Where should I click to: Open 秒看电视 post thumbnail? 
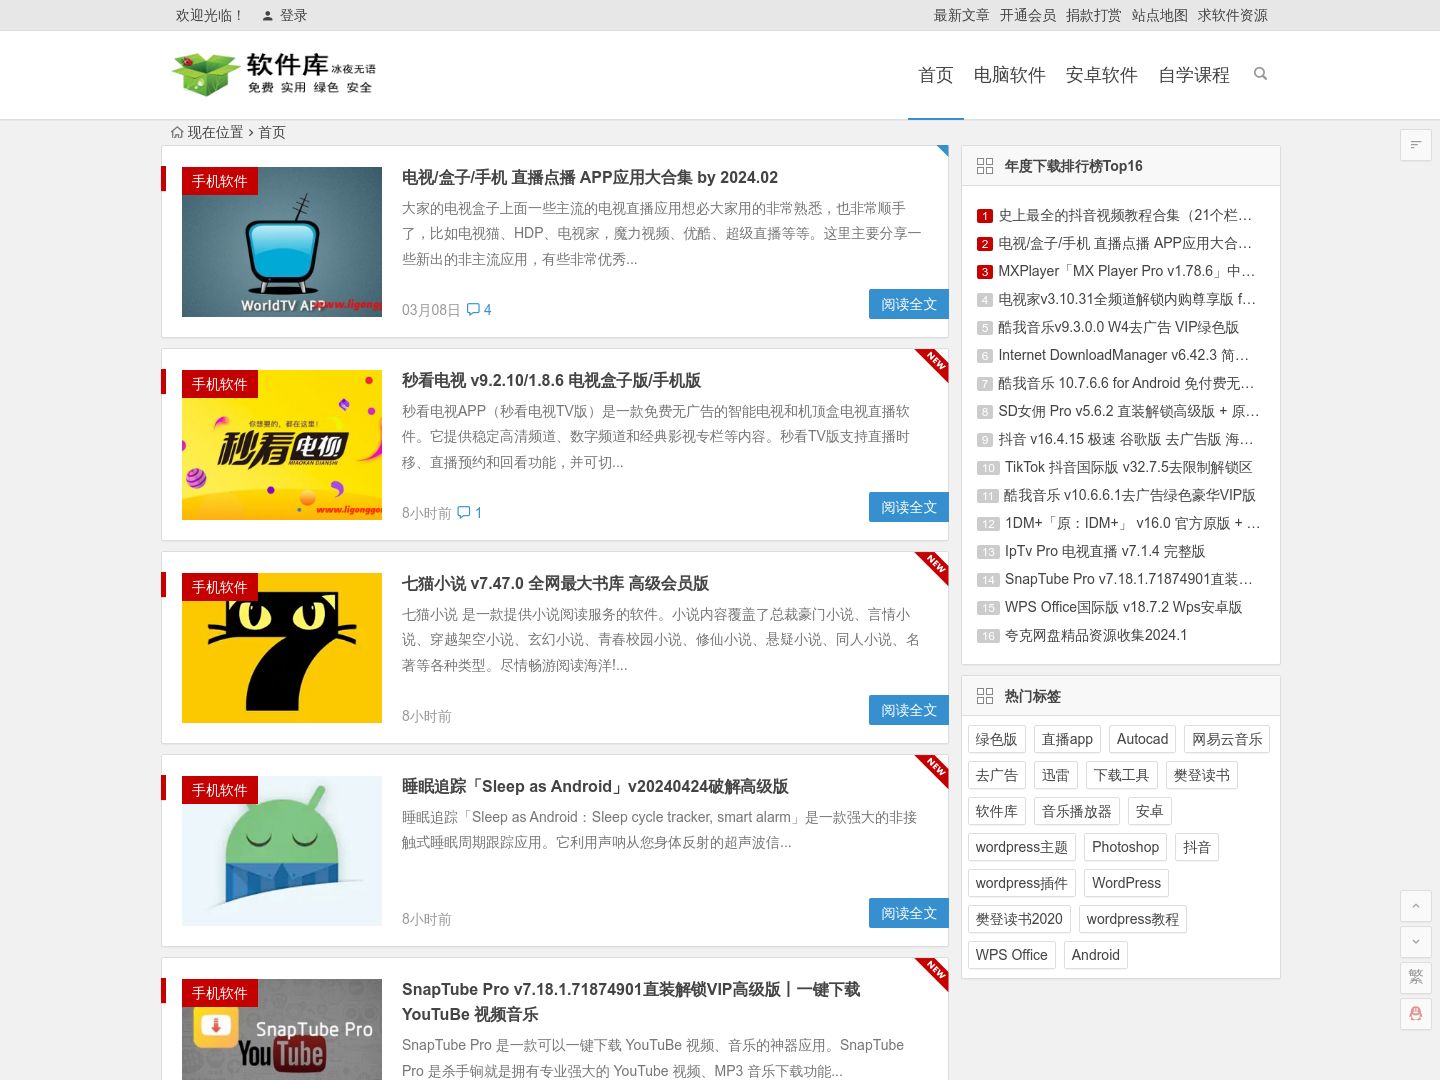(x=282, y=445)
